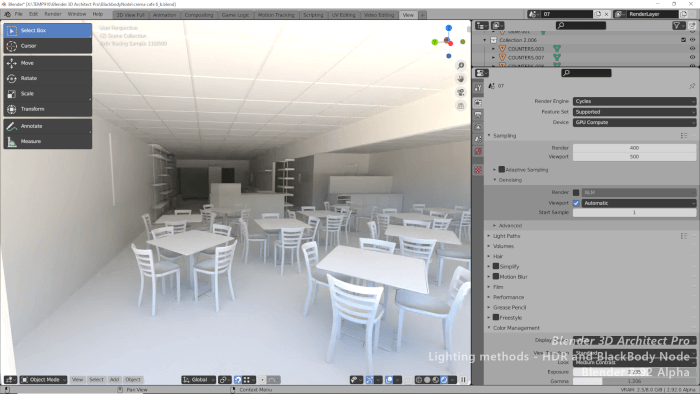Hide COUNTERS.003 with its eye icon
Viewport: 700px width, 394px height.
[x=692, y=49]
